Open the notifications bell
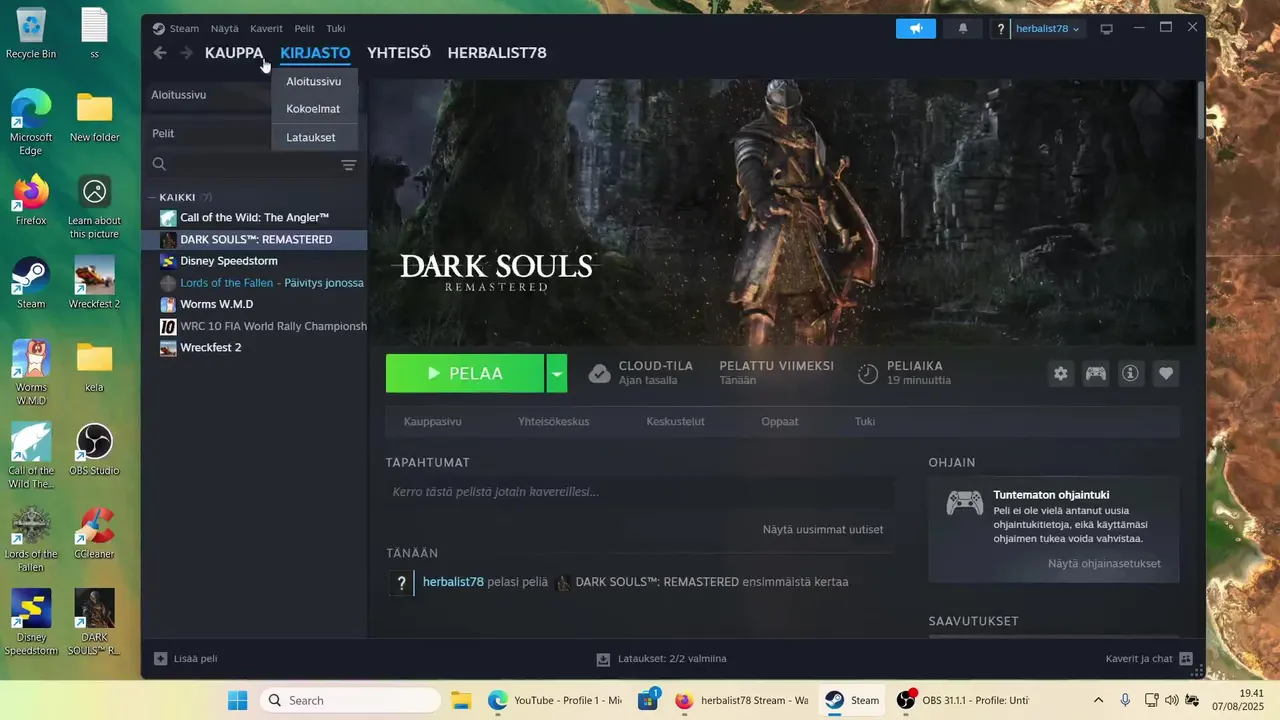 pyautogui.click(x=963, y=29)
